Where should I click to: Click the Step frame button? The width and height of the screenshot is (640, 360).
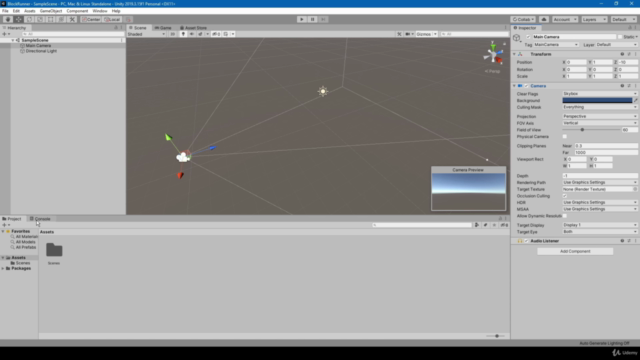click(x=323, y=19)
